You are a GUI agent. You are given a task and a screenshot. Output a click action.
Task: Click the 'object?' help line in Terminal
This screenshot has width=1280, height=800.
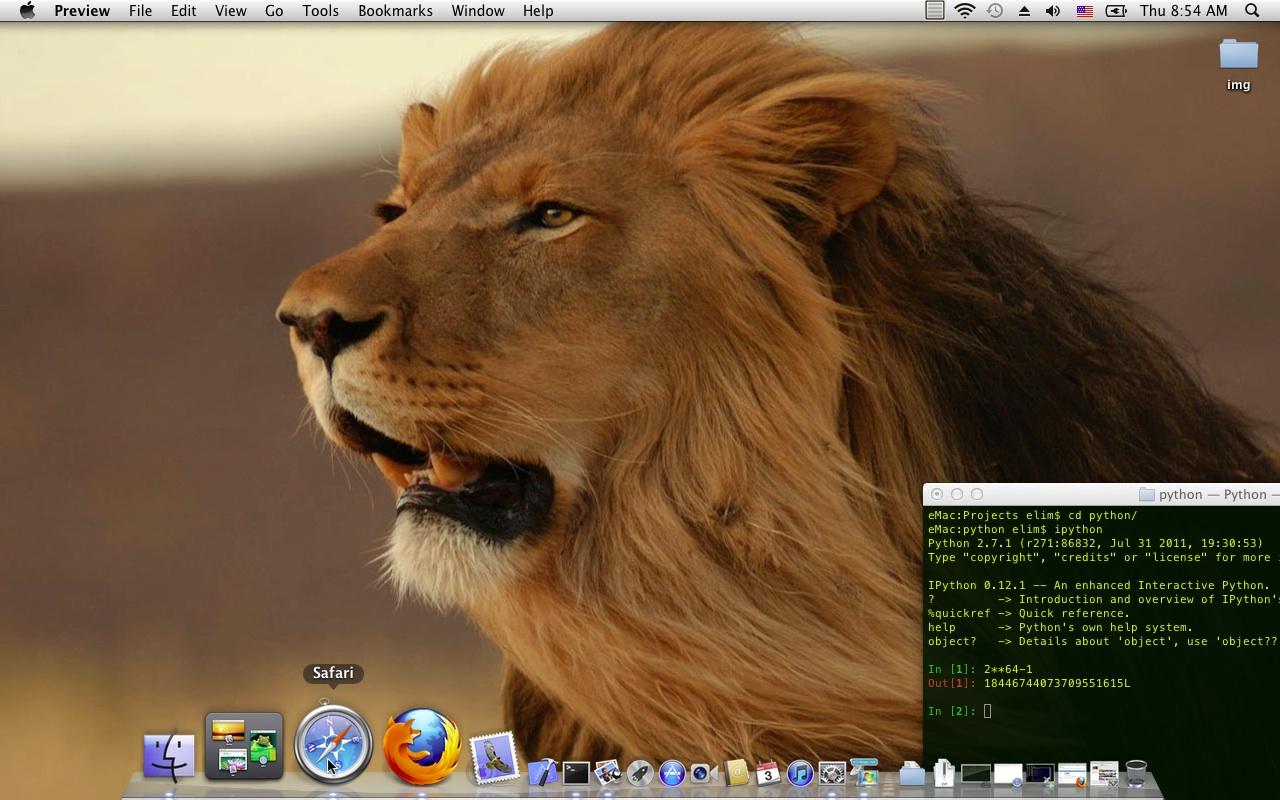pyautogui.click(x=1103, y=641)
